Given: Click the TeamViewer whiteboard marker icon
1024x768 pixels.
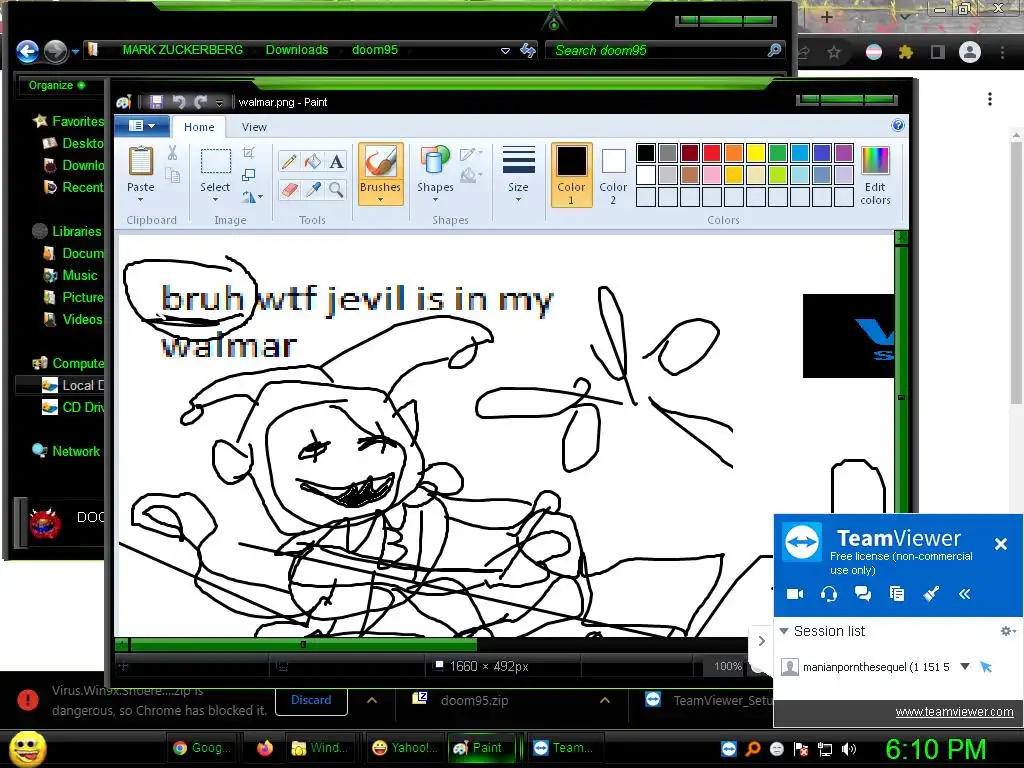Looking at the screenshot, I should 931,594.
